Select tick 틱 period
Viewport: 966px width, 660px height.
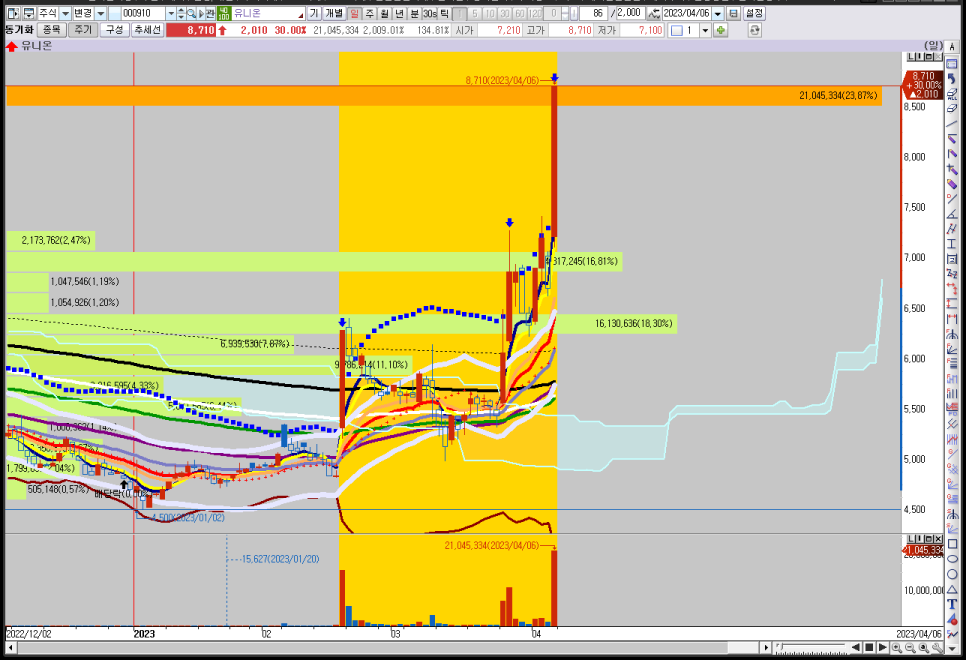pyautogui.click(x=444, y=13)
